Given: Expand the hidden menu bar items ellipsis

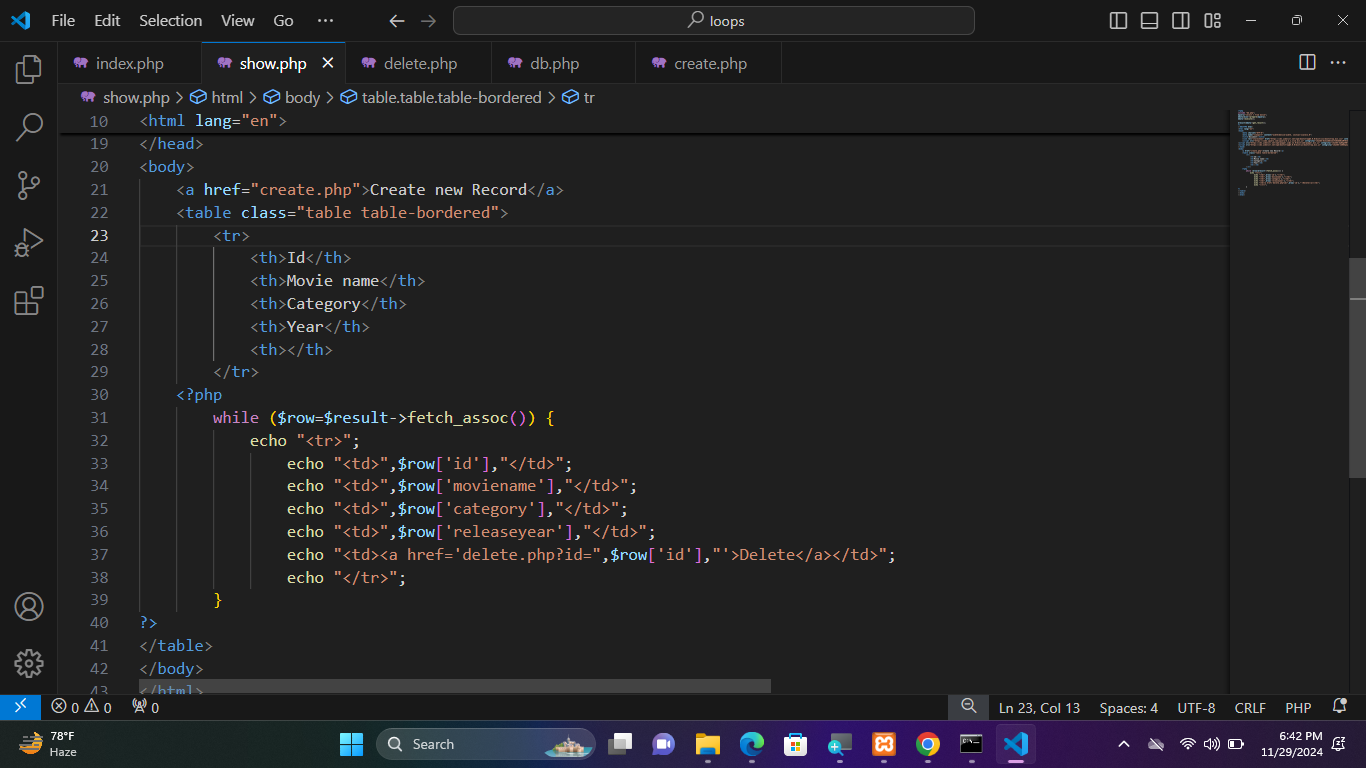Looking at the screenshot, I should [325, 21].
